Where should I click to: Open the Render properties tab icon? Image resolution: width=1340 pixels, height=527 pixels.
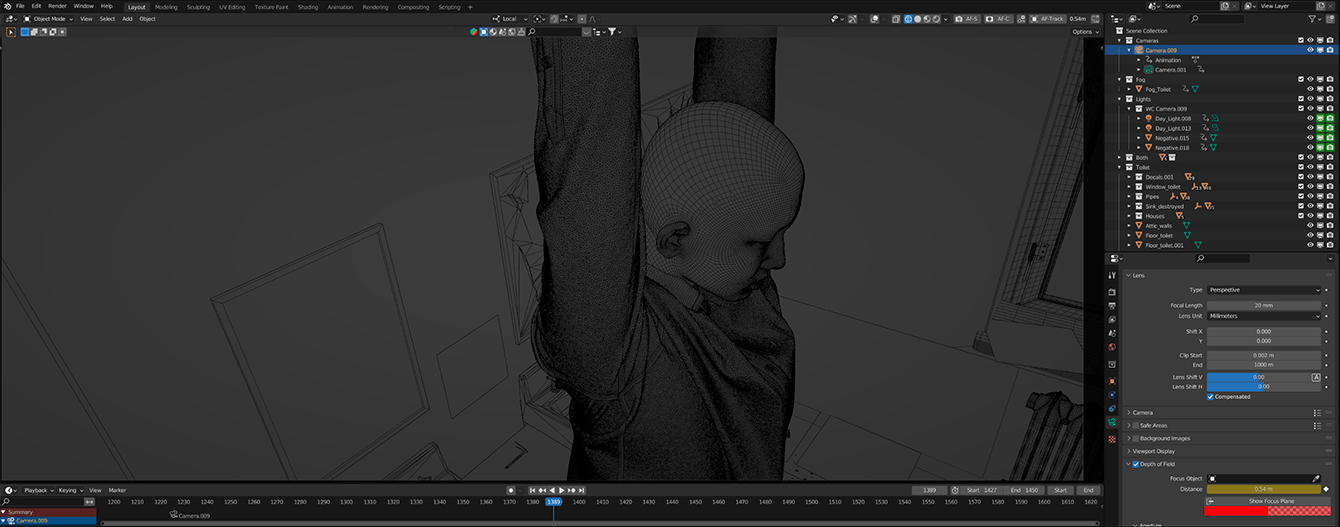[1112, 292]
